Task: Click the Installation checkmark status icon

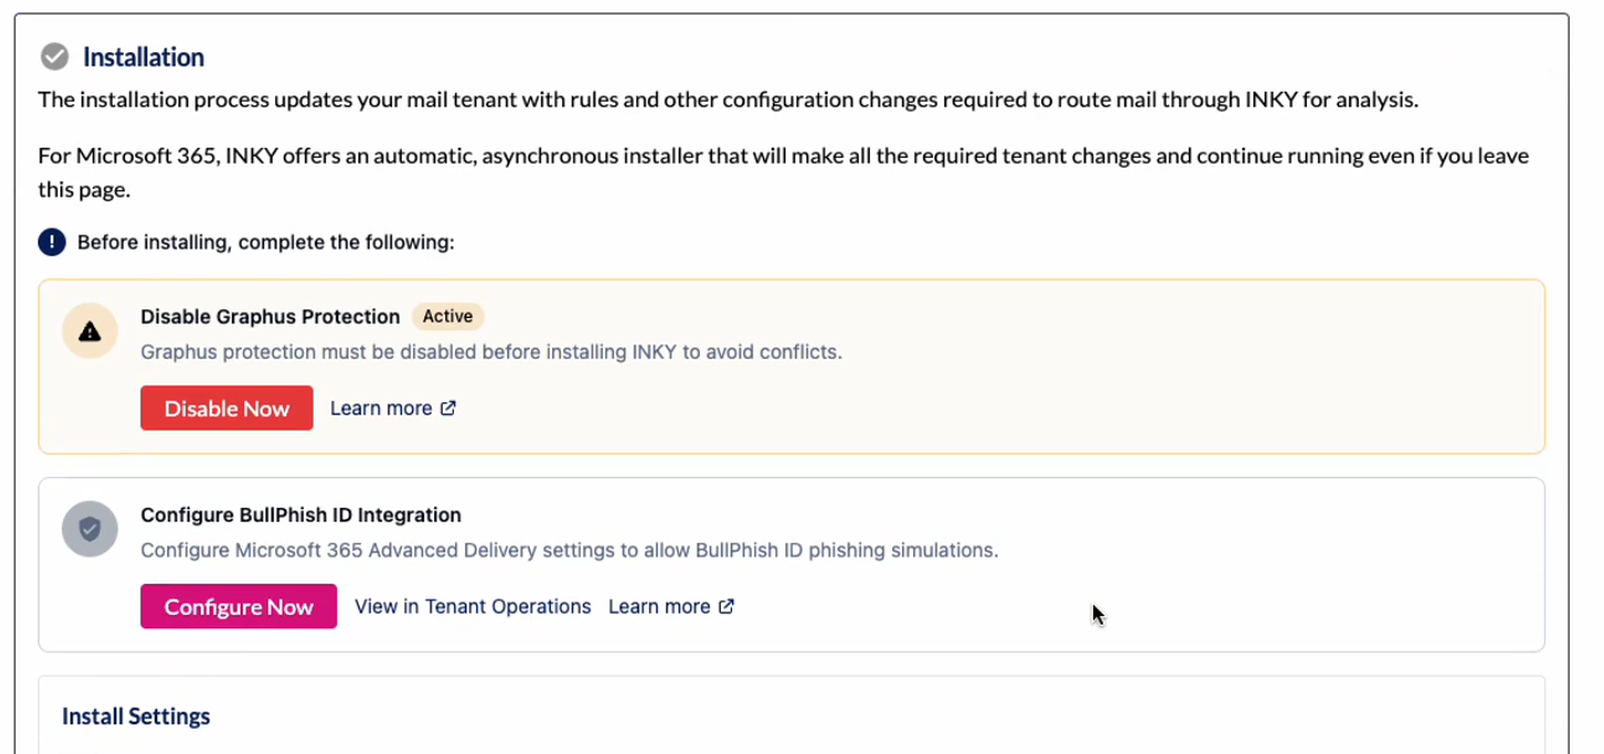Action: [x=54, y=57]
